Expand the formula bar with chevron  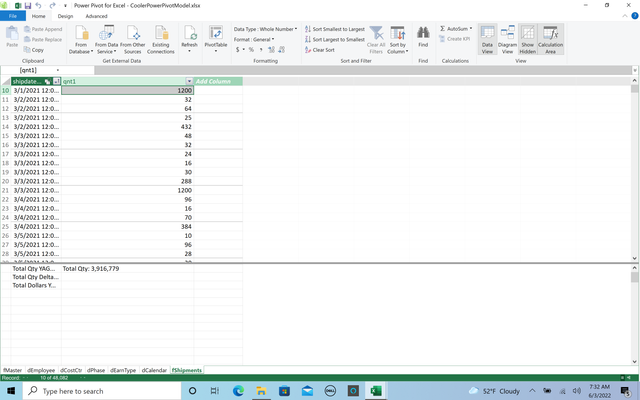point(635,70)
